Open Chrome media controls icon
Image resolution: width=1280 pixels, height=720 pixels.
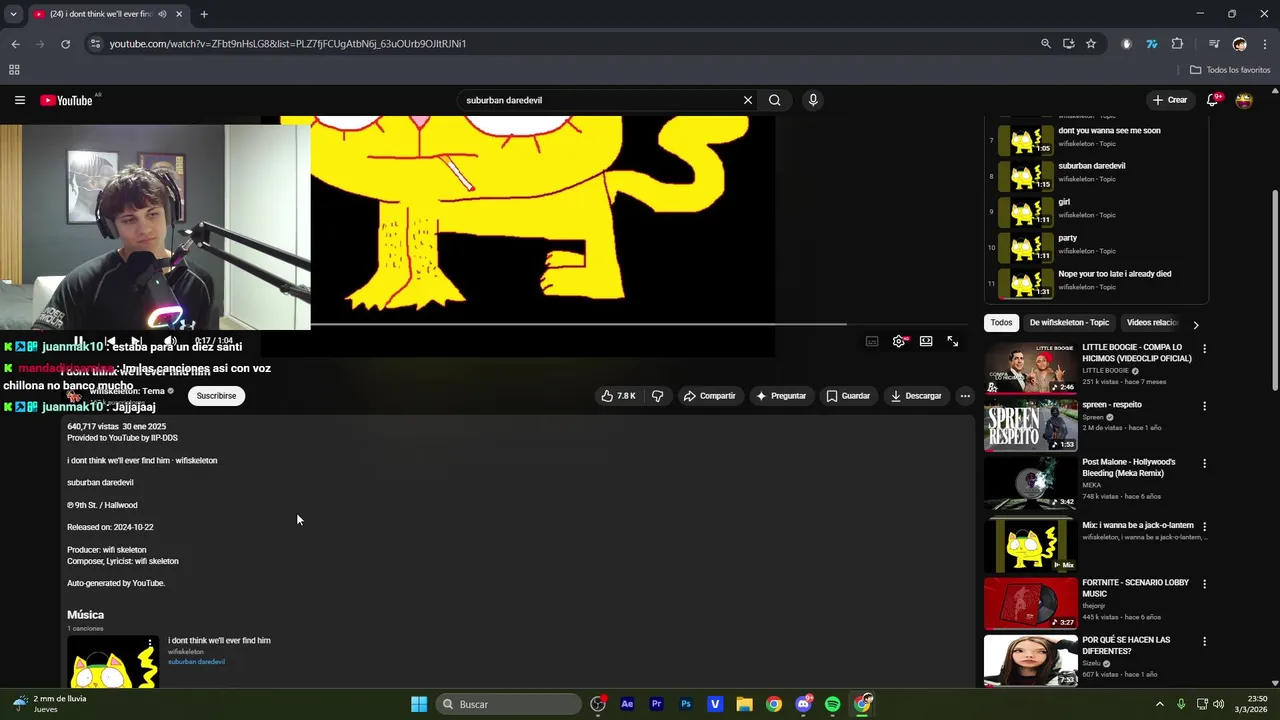1214,44
